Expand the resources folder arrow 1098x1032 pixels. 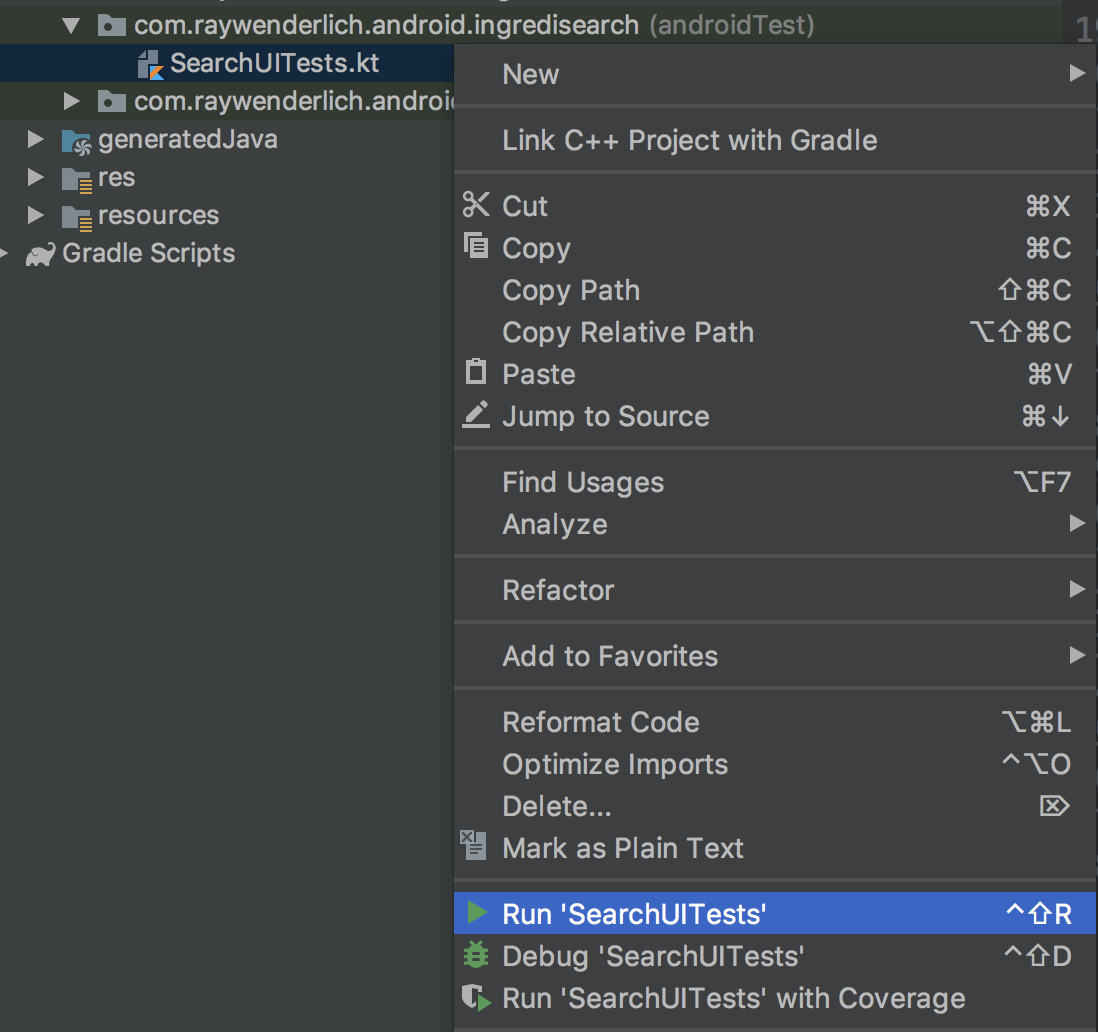click(x=36, y=215)
